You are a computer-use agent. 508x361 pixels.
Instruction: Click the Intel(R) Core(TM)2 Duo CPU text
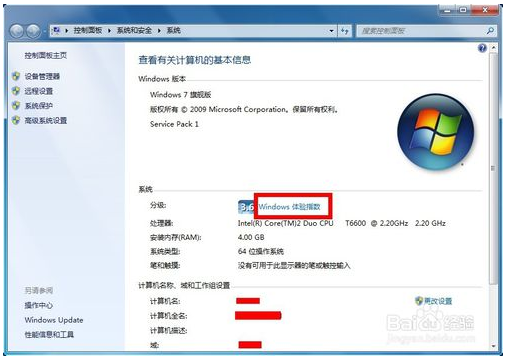point(285,223)
